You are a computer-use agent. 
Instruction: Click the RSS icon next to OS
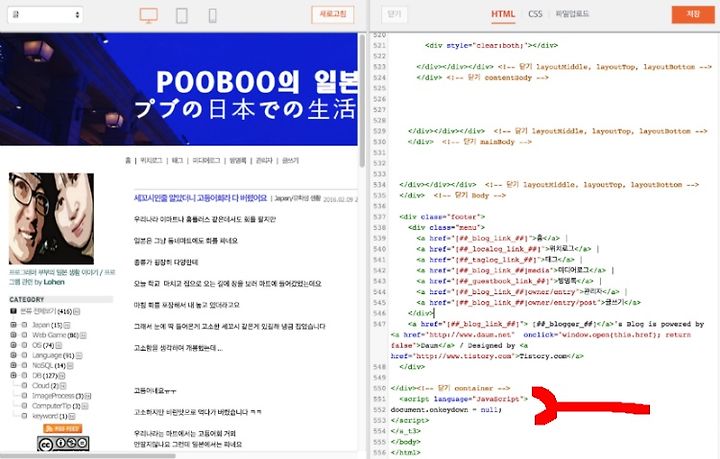[x=59, y=346]
